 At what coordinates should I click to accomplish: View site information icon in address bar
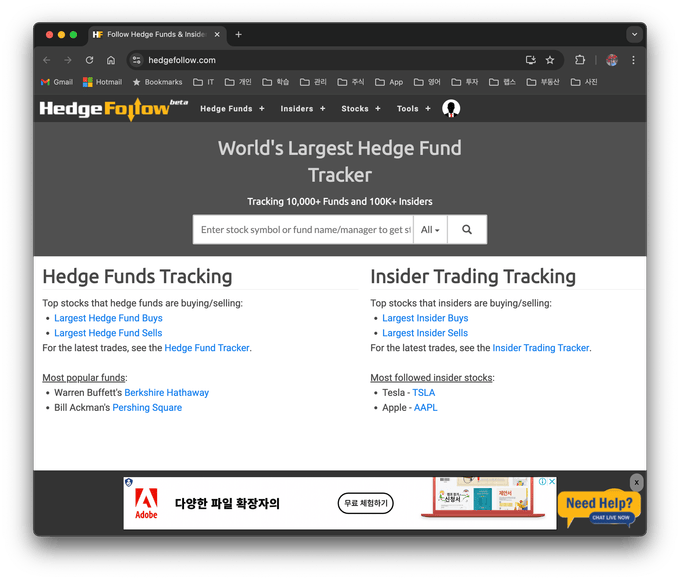click(x=137, y=60)
